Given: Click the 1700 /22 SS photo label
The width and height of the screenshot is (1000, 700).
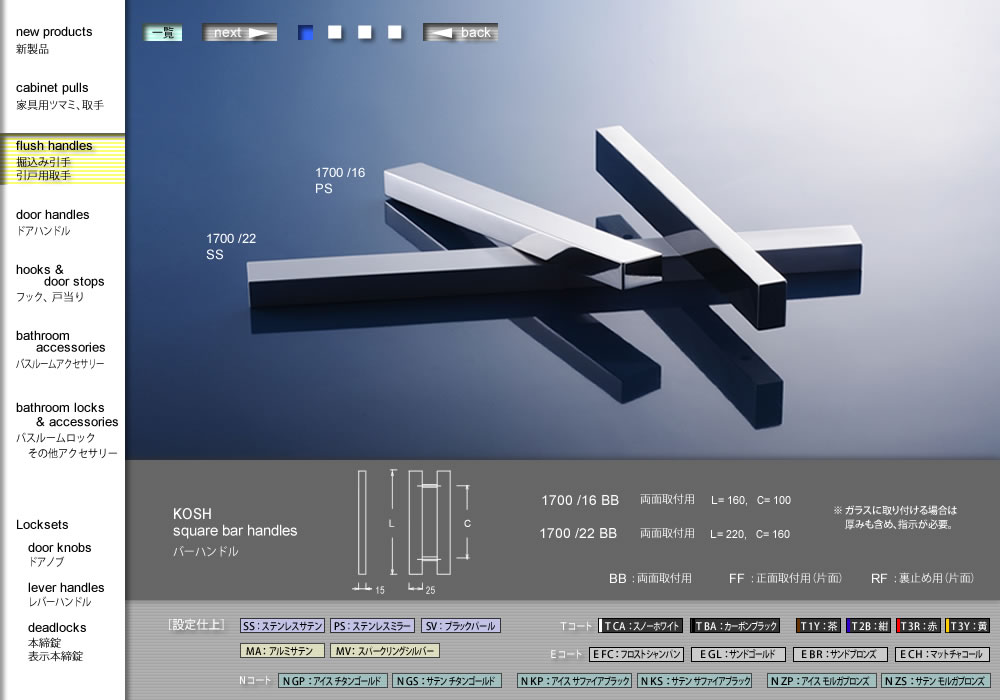Looking at the screenshot, I should pos(231,246).
